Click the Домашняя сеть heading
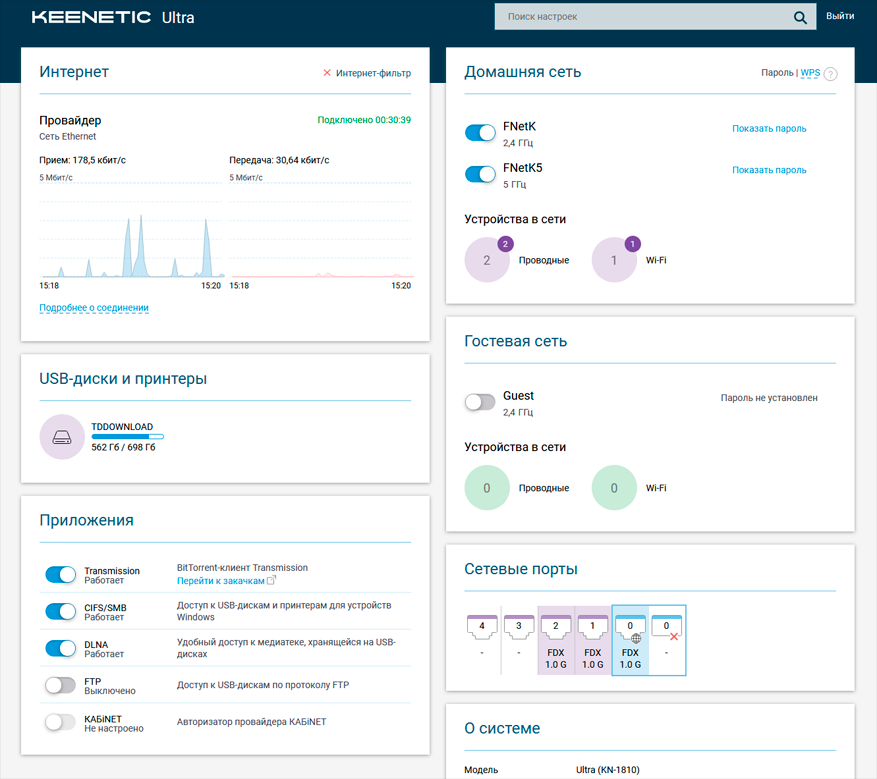 coord(522,72)
